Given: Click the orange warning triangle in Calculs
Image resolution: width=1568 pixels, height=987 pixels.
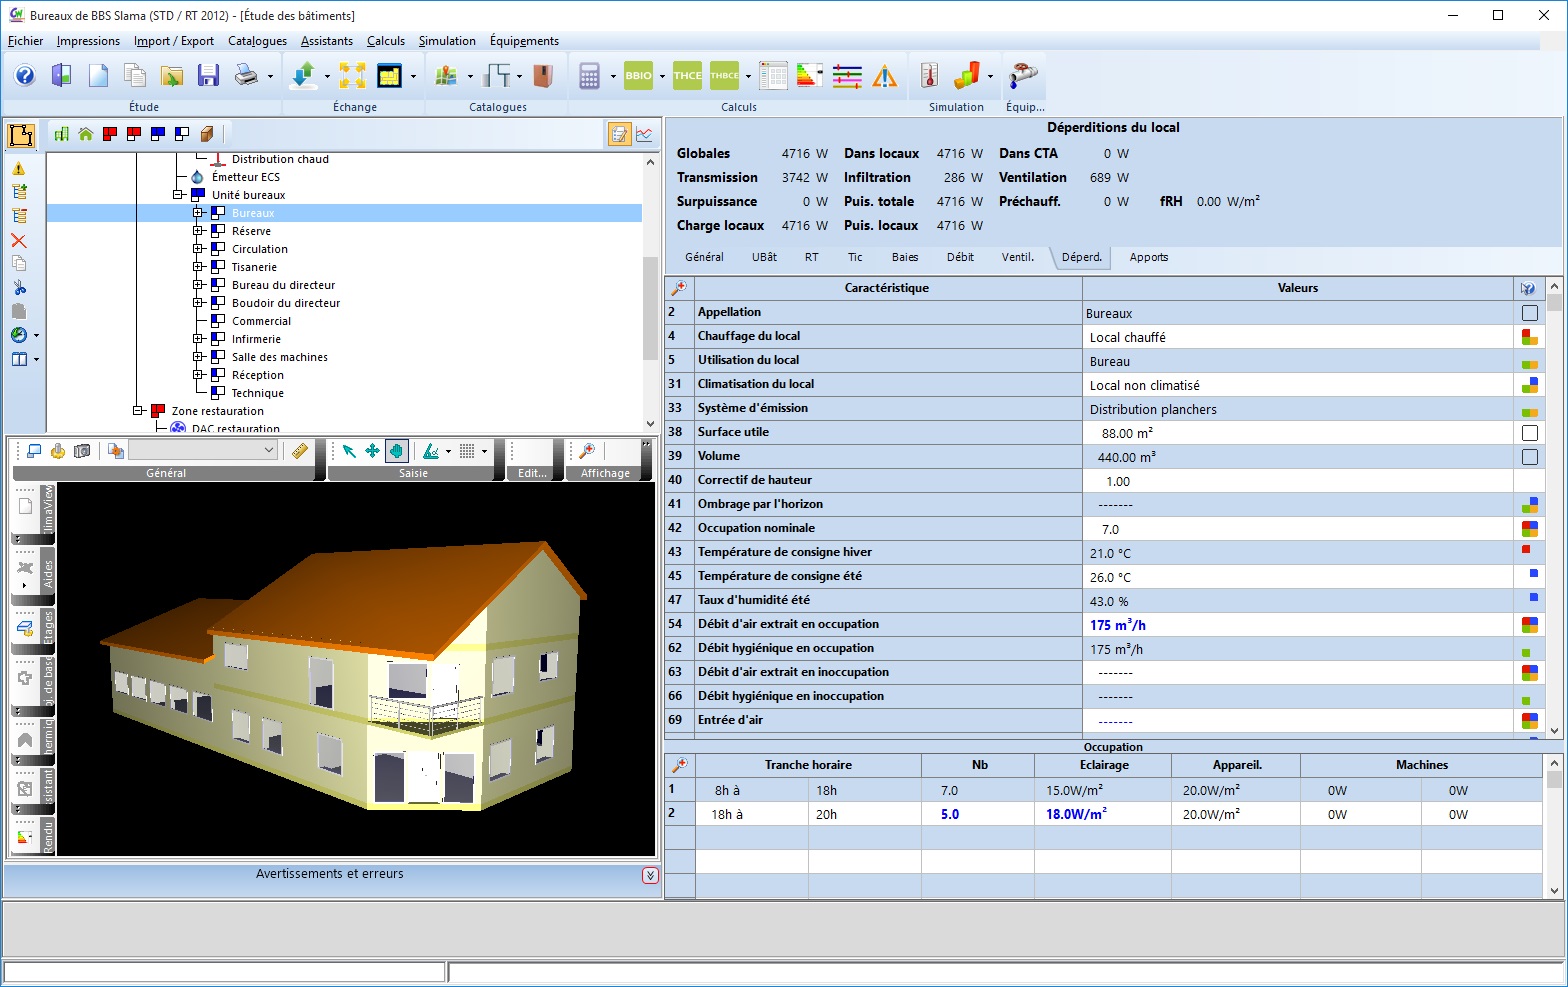Looking at the screenshot, I should pyautogui.click(x=885, y=76).
